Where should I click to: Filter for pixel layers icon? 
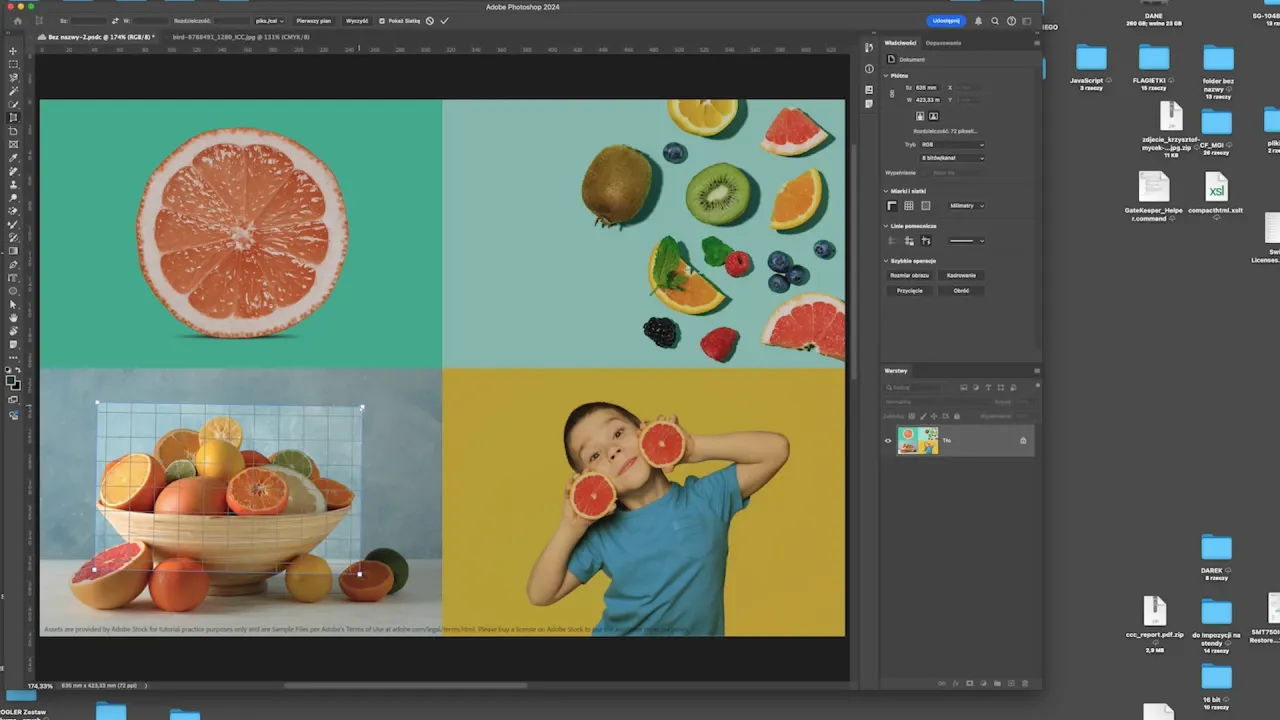(x=964, y=387)
